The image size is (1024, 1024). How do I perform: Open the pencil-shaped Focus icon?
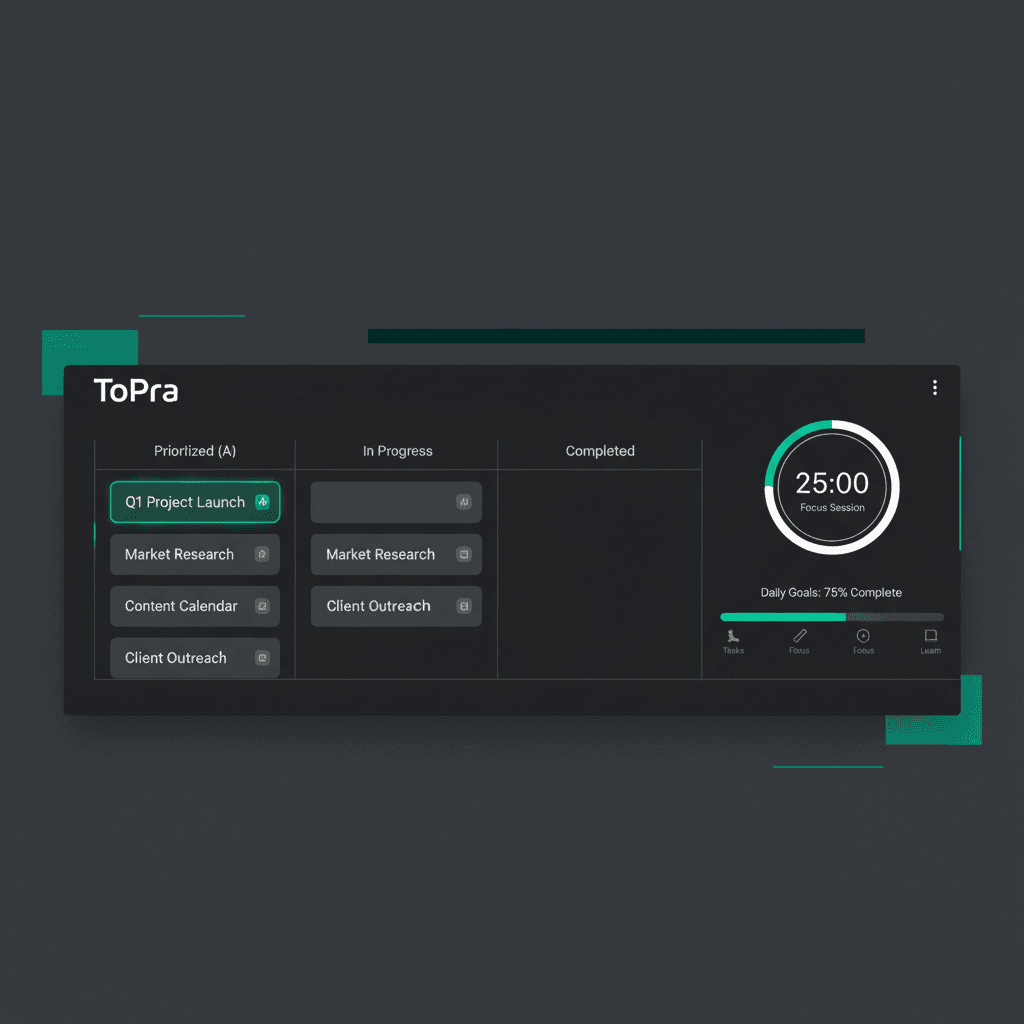point(799,640)
